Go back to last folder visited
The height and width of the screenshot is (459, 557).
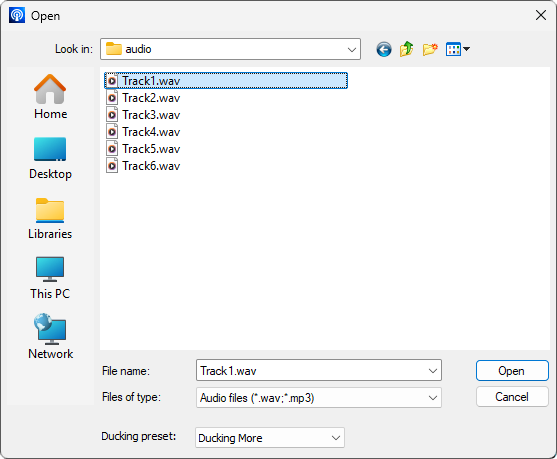[x=384, y=49]
